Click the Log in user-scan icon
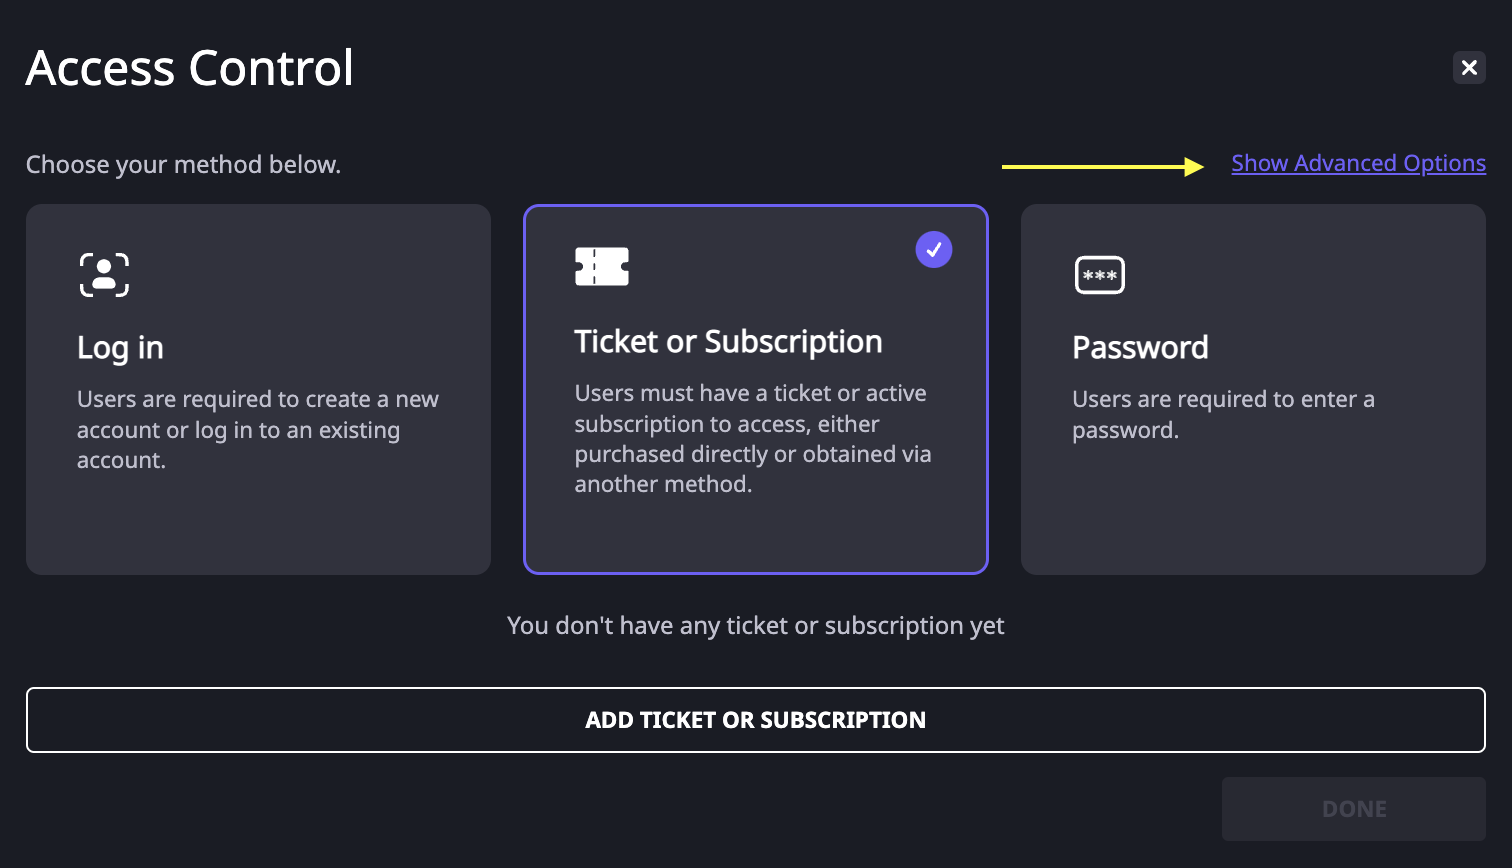The width and height of the screenshot is (1512, 868). (104, 275)
